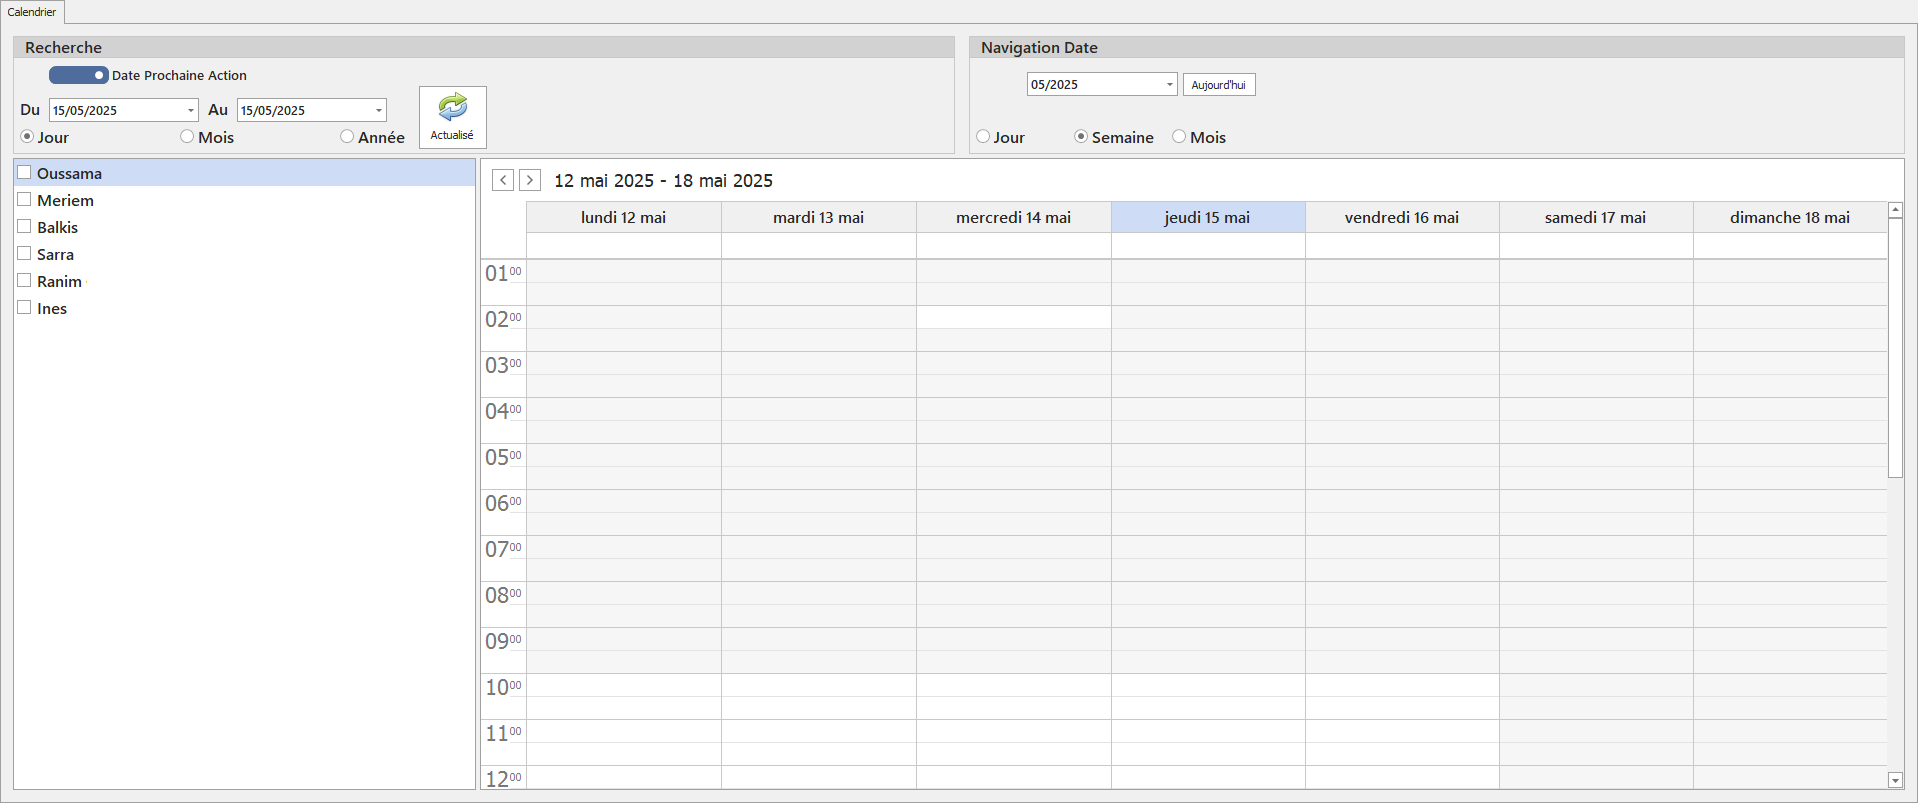The width and height of the screenshot is (1918, 803).
Task: Switch to the Calendrier tab
Action: point(32,12)
